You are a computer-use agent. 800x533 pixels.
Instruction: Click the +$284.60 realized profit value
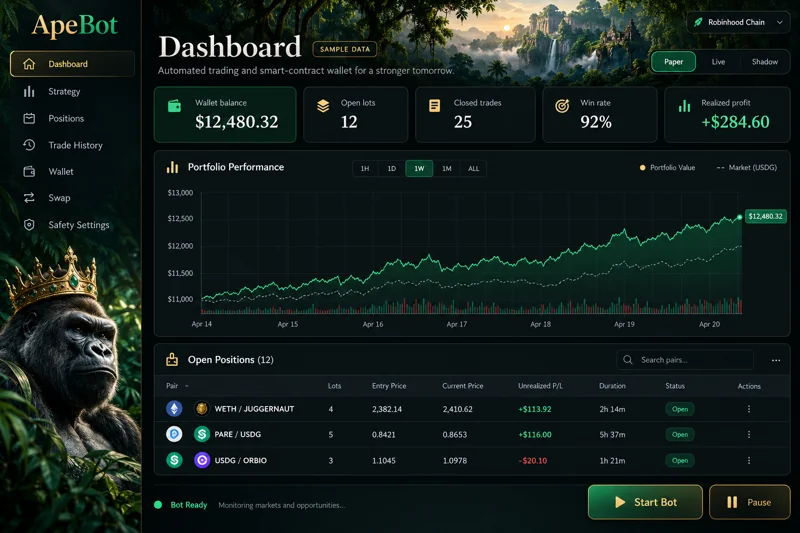735,122
